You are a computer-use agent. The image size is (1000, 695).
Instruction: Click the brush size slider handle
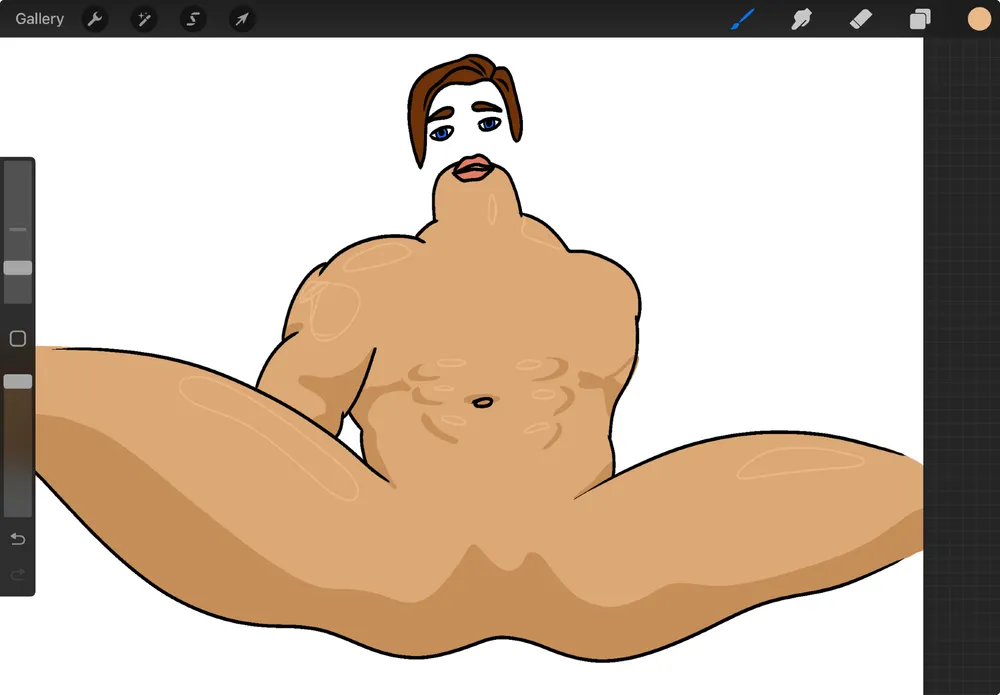18,268
